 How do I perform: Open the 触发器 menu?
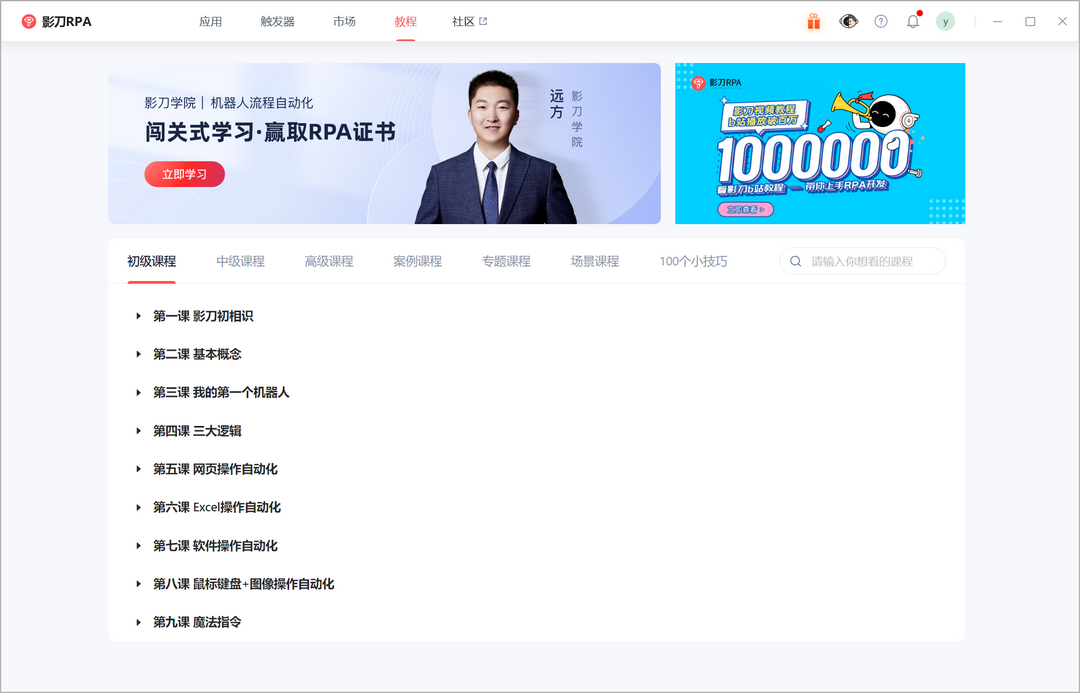tap(276, 20)
